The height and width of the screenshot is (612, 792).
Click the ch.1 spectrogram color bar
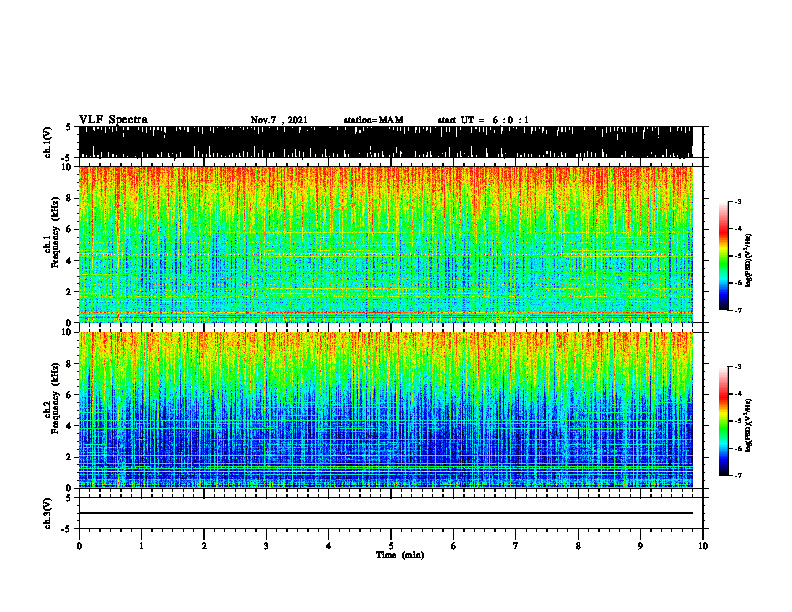click(724, 256)
